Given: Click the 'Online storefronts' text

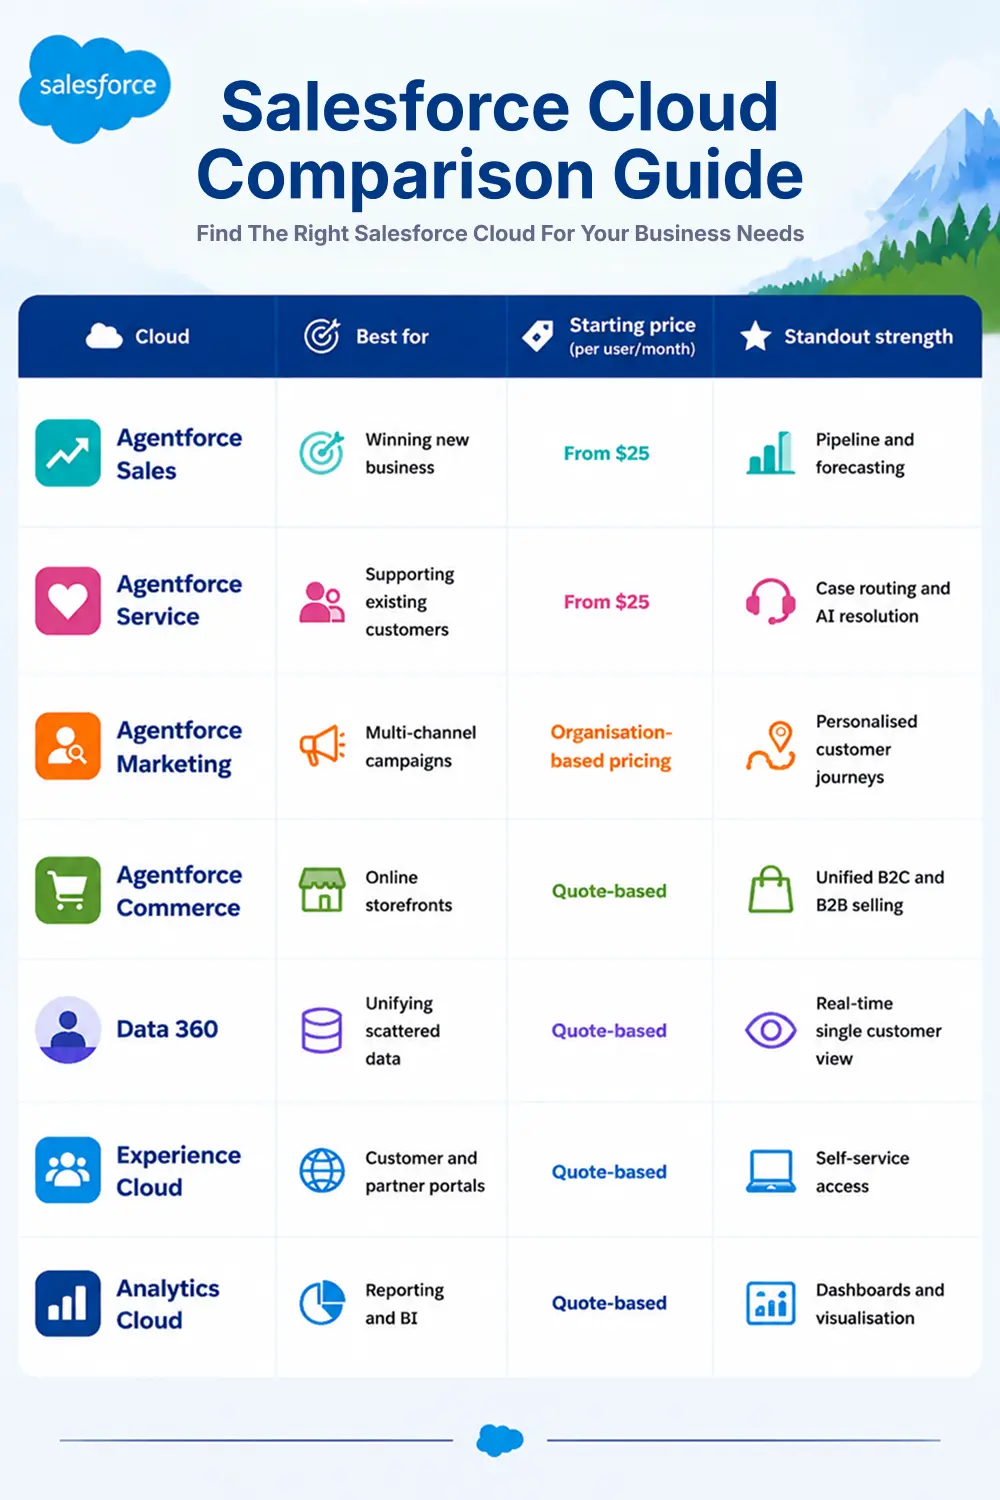Looking at the screenshot, I should 409,891.
